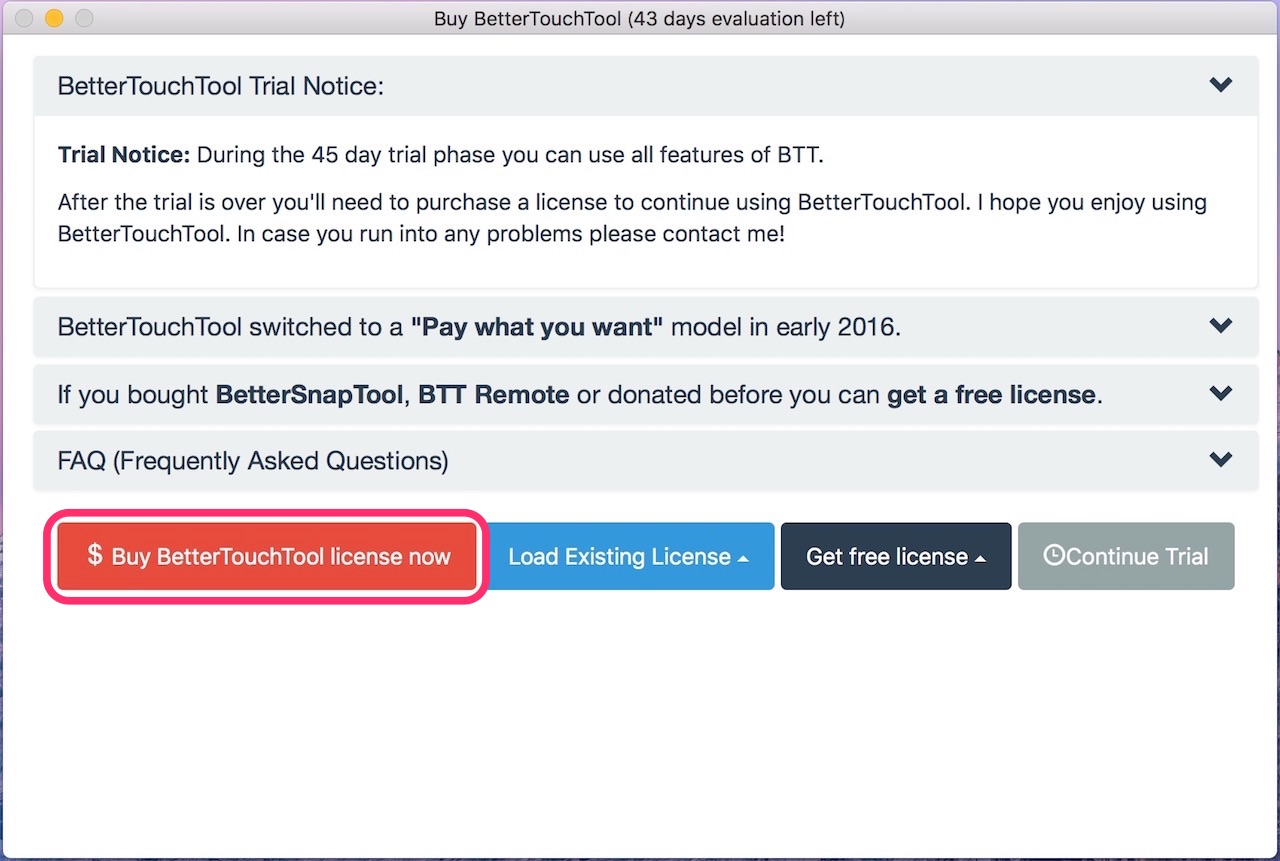Click FAQ (Frequently Asked Questions) header text
The width and height of the screenshot is (1280, 861).
(253, 461)
